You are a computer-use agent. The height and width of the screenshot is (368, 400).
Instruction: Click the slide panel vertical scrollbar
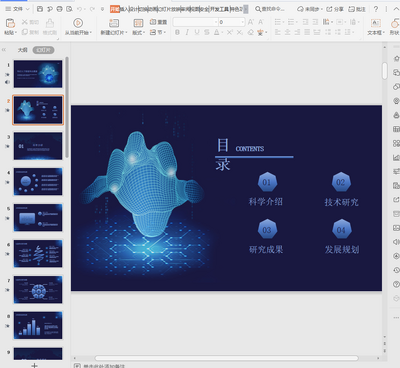(67, 107)
